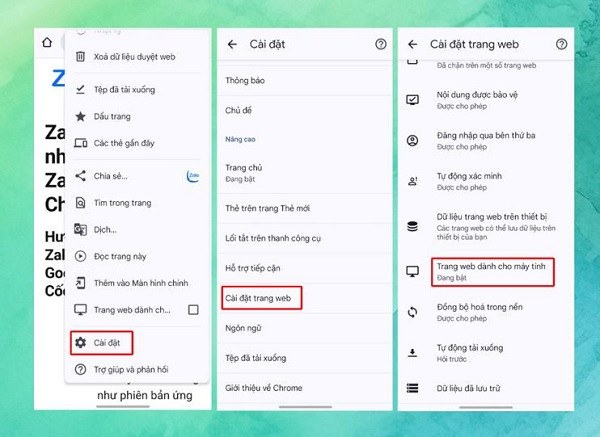Click gear icon beside Cài đặt

click(x=80, y=342)
